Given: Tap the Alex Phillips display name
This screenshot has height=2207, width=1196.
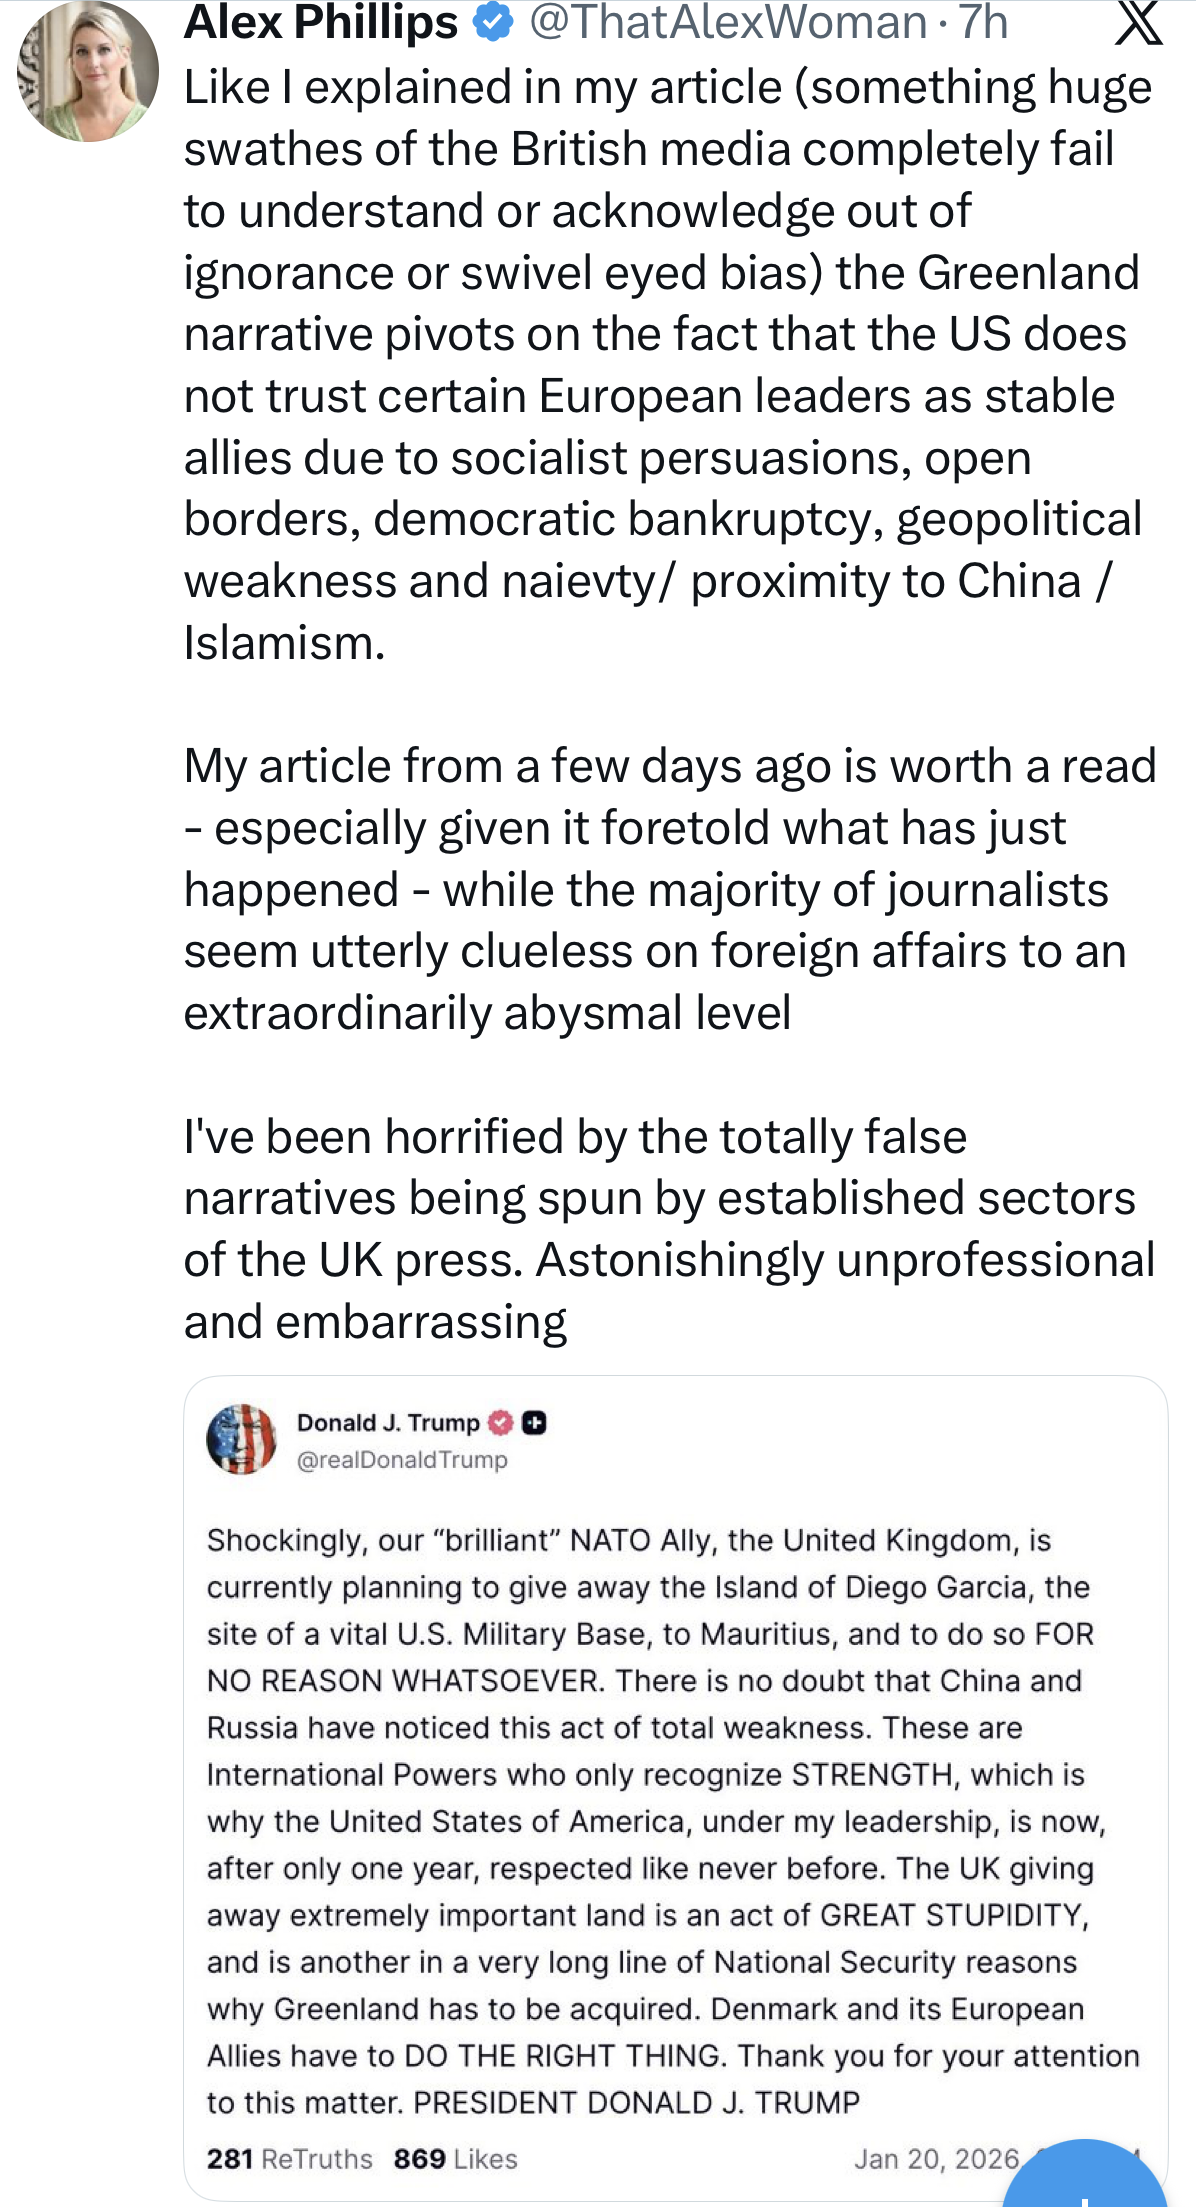Looking at the screenshot, I should pyautogui.click(x=320, y=22).
